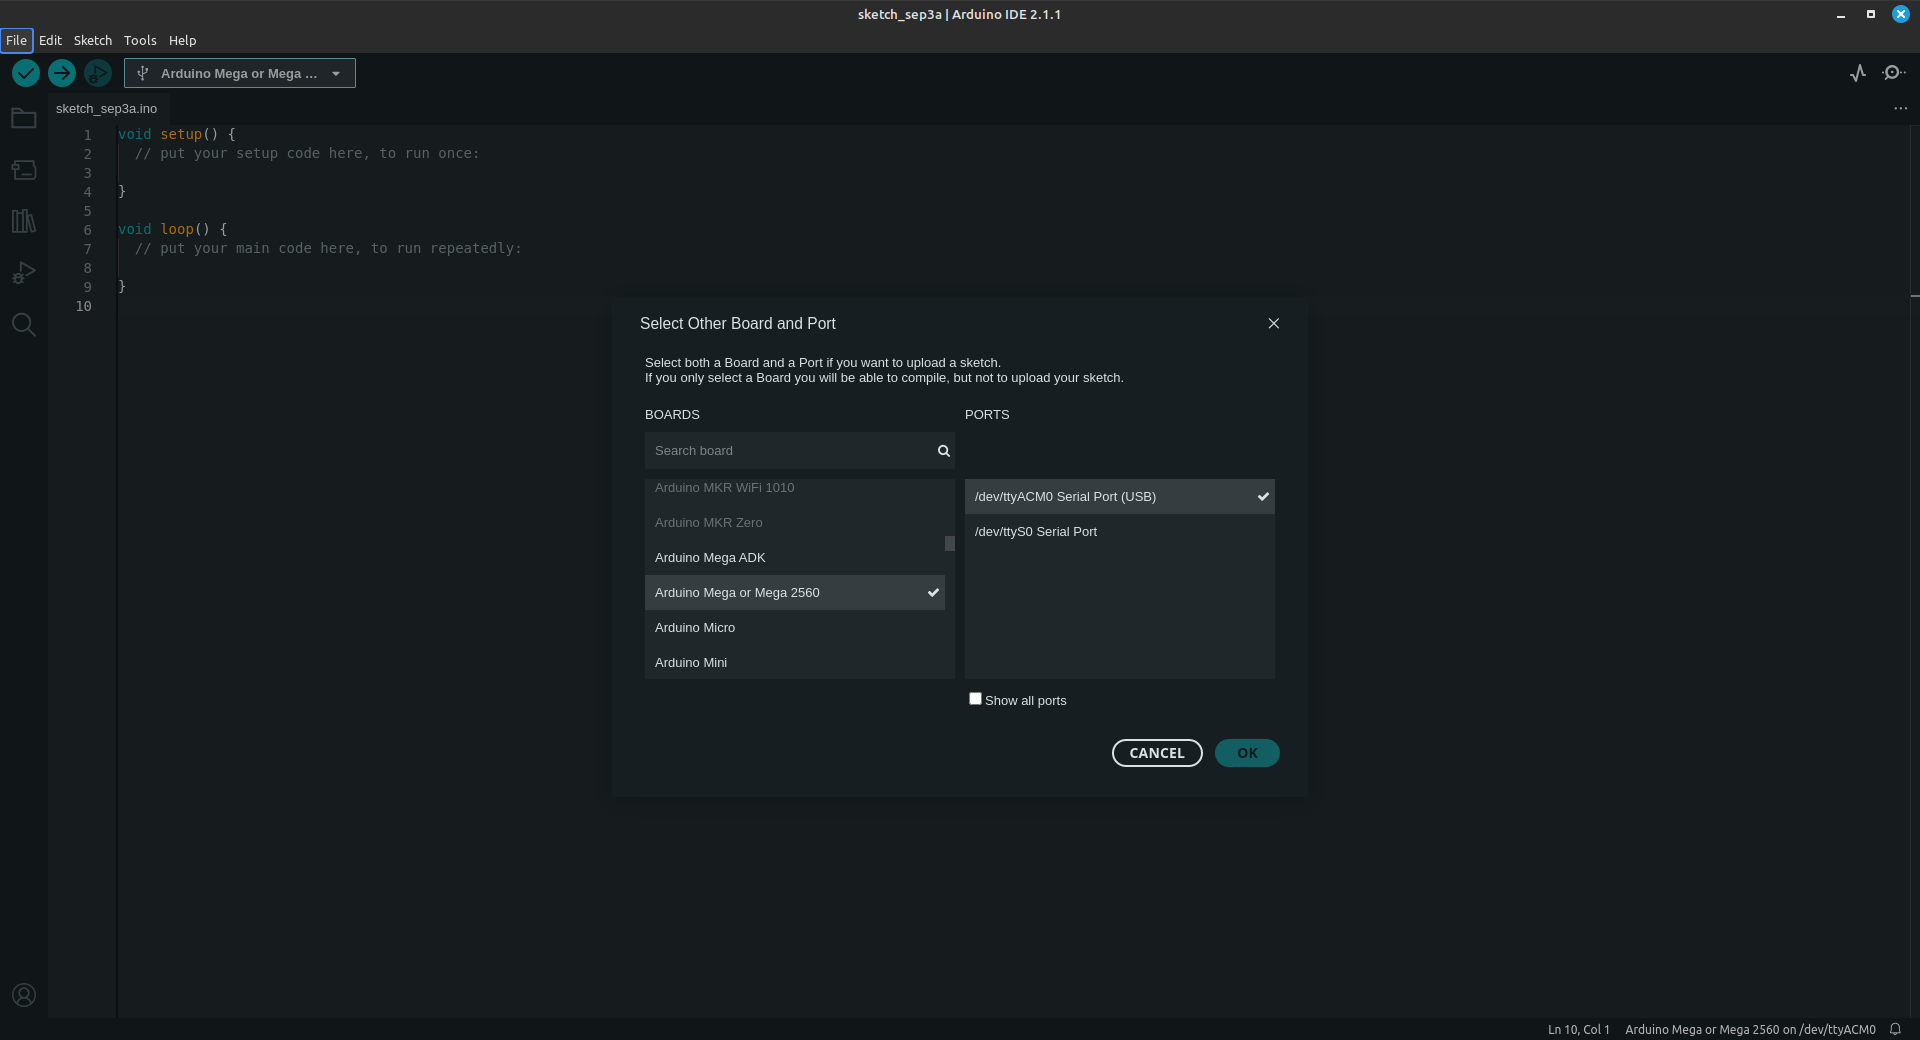The height and width of the screenshot is (1040, 1920).
Task: Open the Edit menu
Action: click(50, 40)
